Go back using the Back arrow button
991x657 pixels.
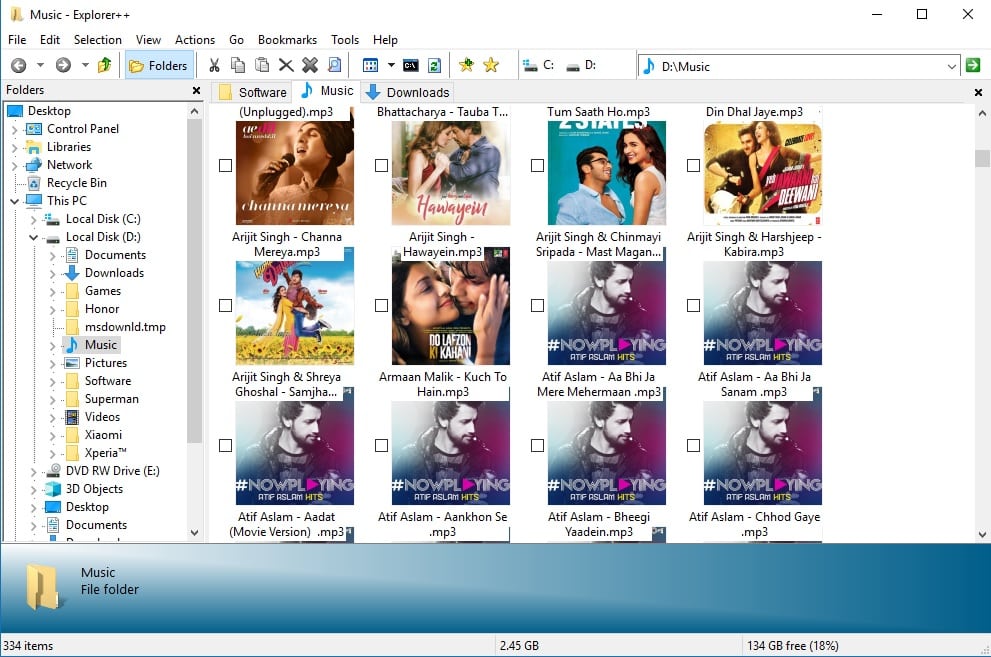coord(19,65)
